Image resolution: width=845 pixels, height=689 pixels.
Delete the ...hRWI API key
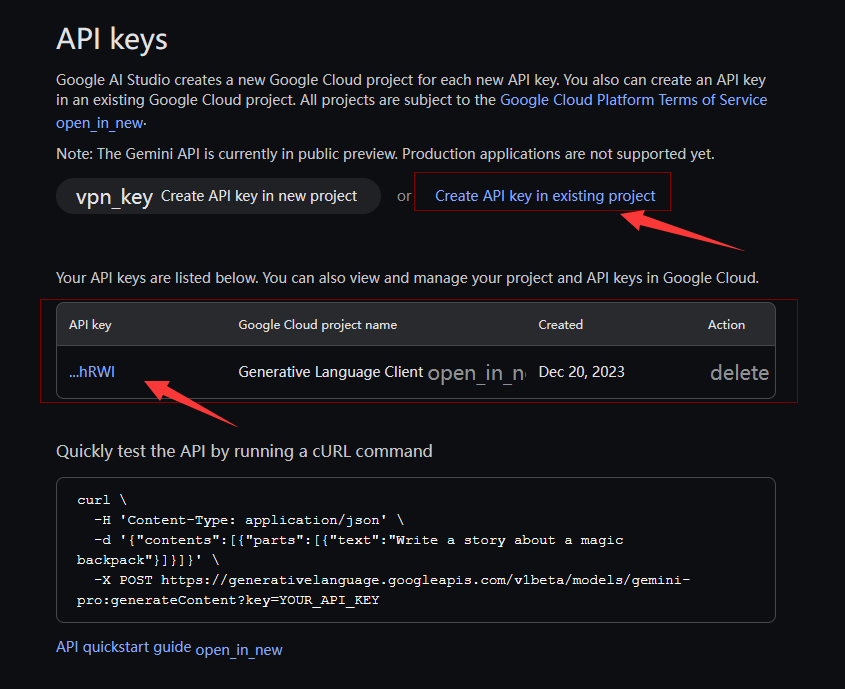coord(739,373)
